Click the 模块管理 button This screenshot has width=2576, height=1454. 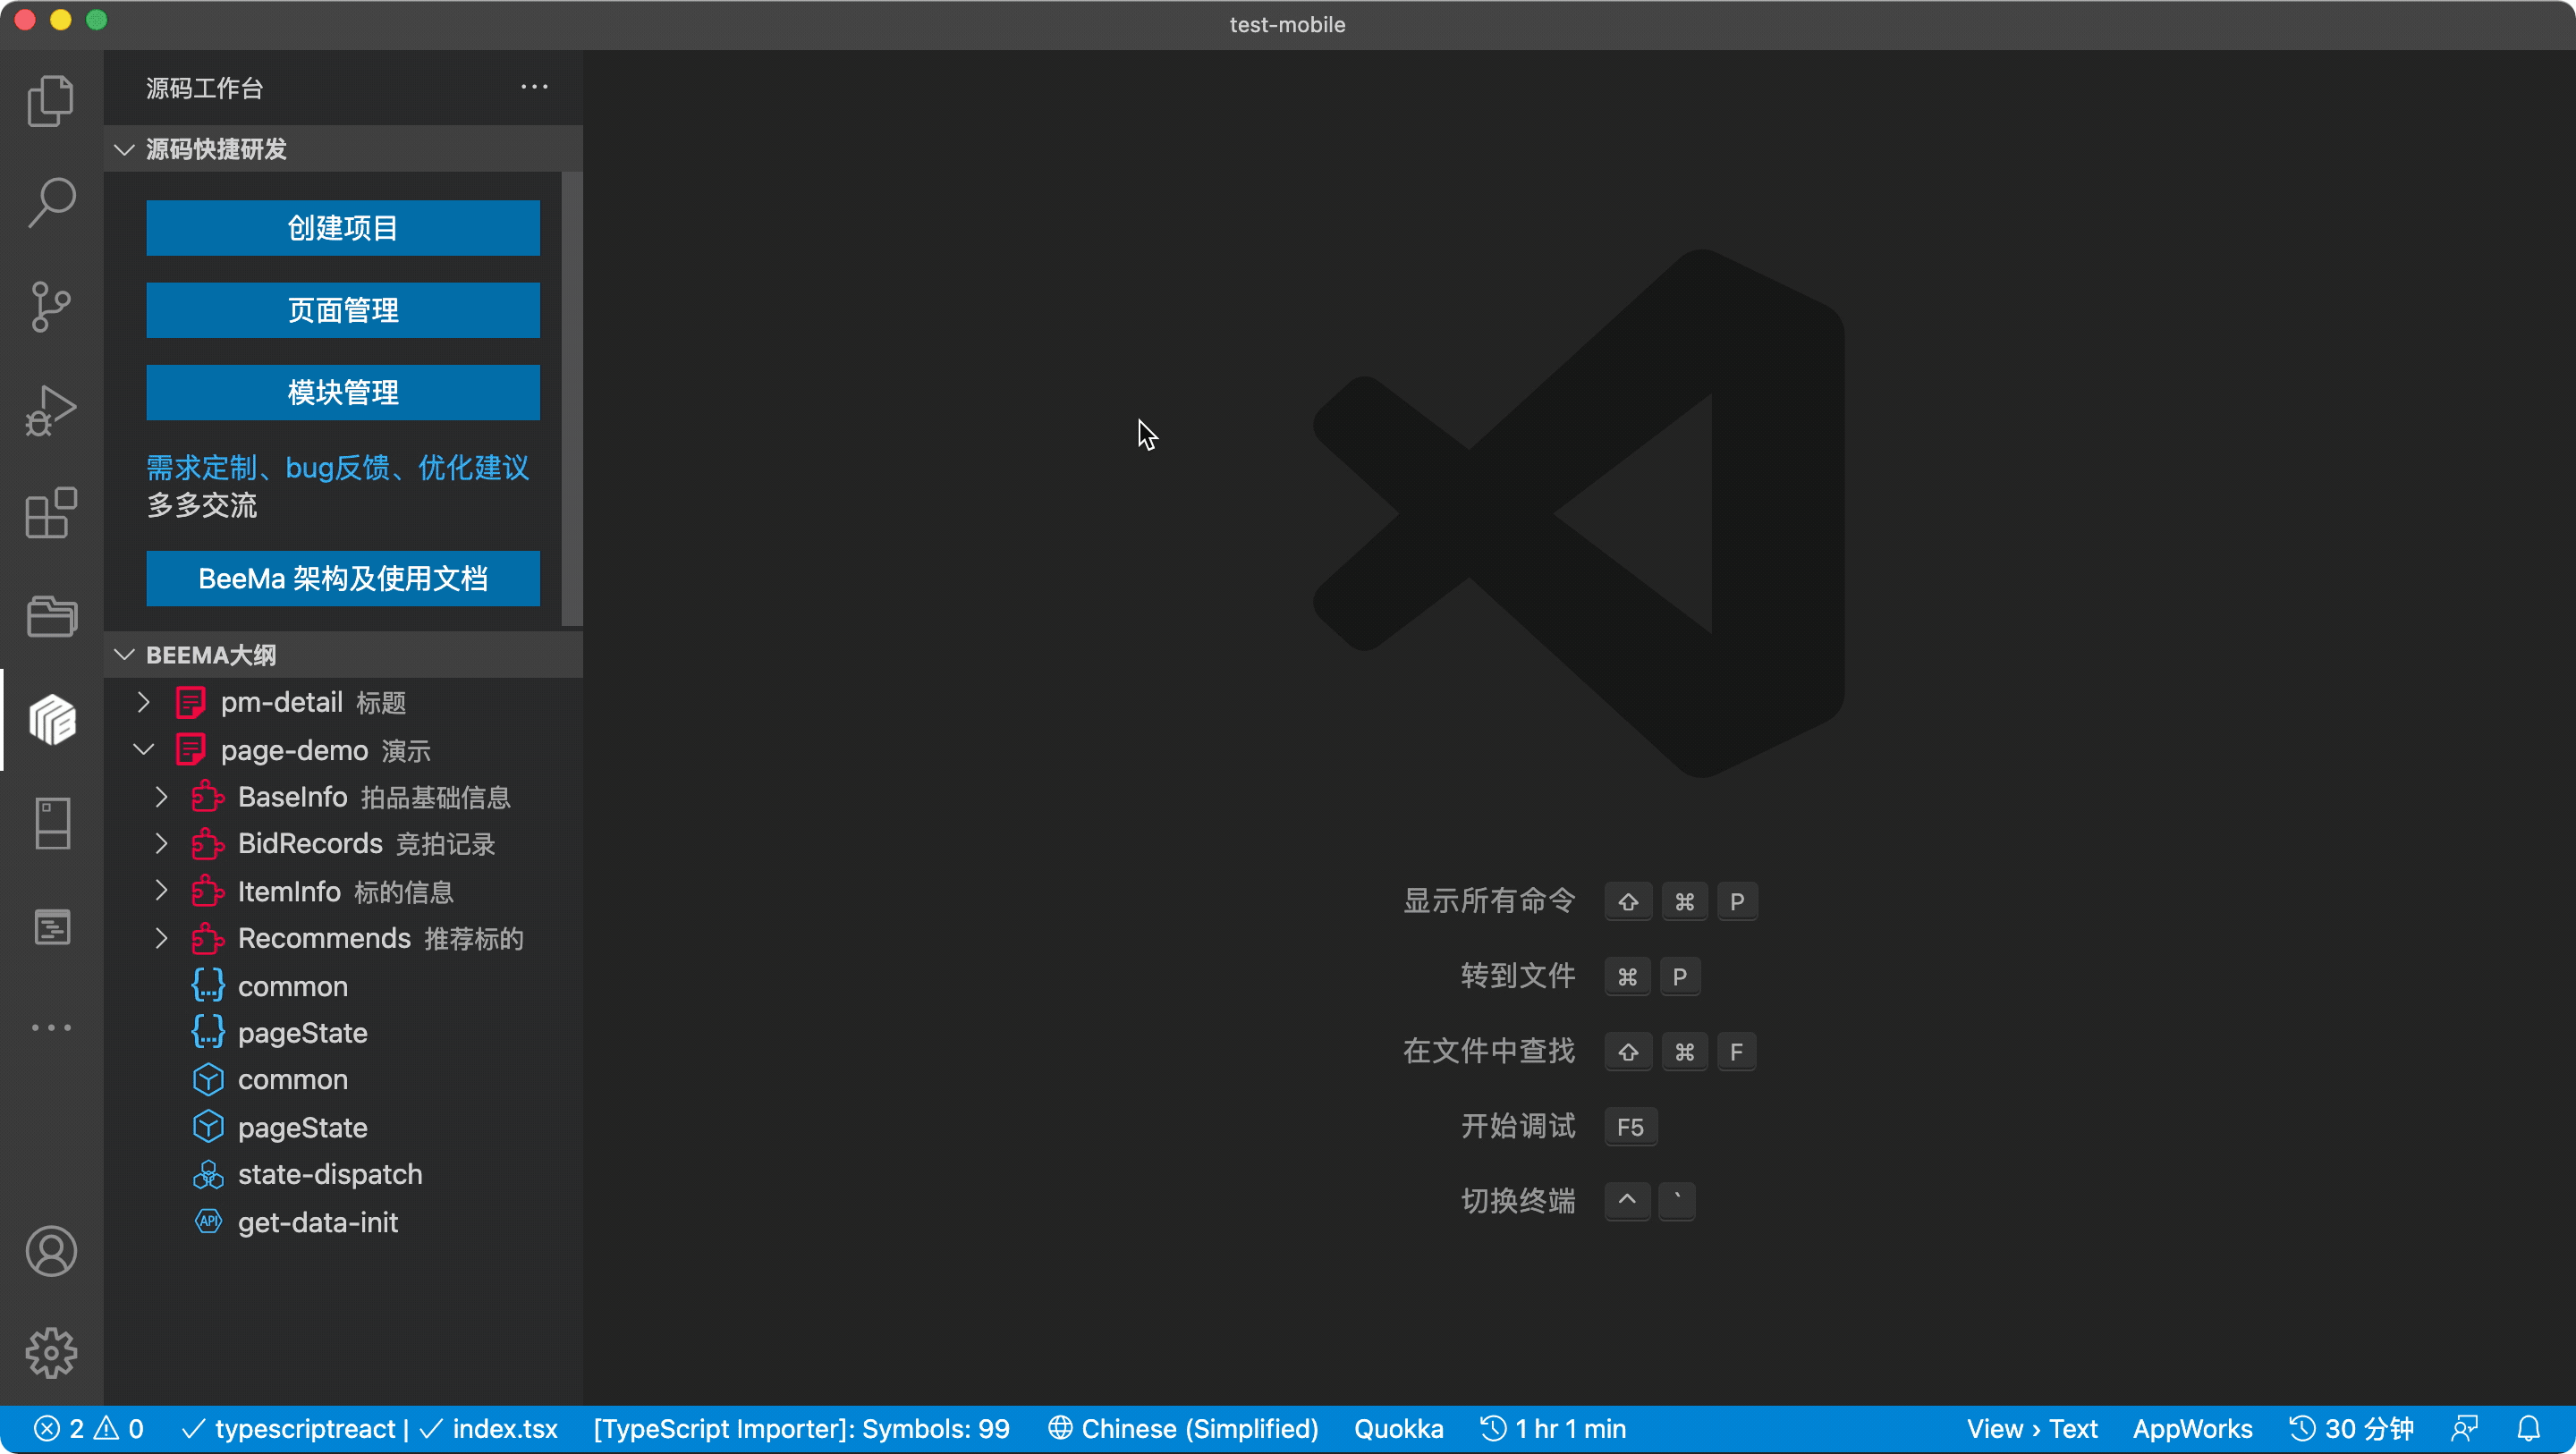coord(343,392)
